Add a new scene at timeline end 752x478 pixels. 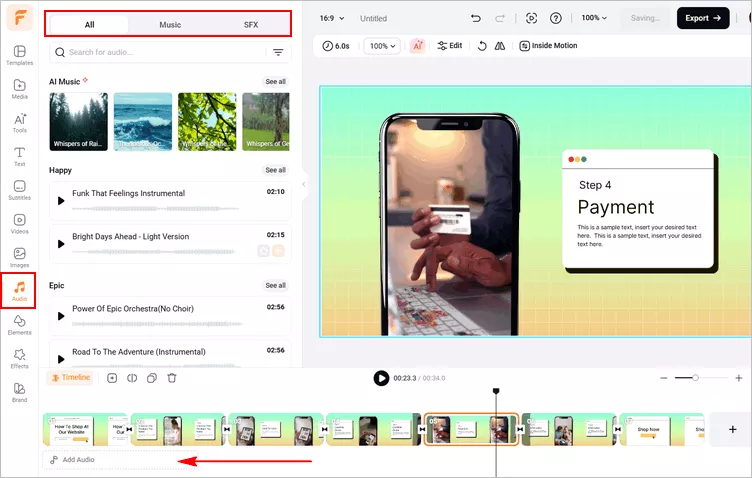(x=732, y=429)
